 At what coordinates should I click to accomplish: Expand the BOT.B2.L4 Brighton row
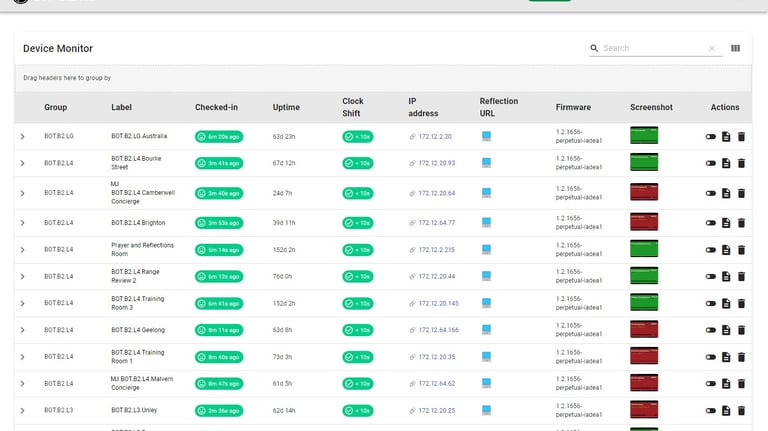click(23, 223)
